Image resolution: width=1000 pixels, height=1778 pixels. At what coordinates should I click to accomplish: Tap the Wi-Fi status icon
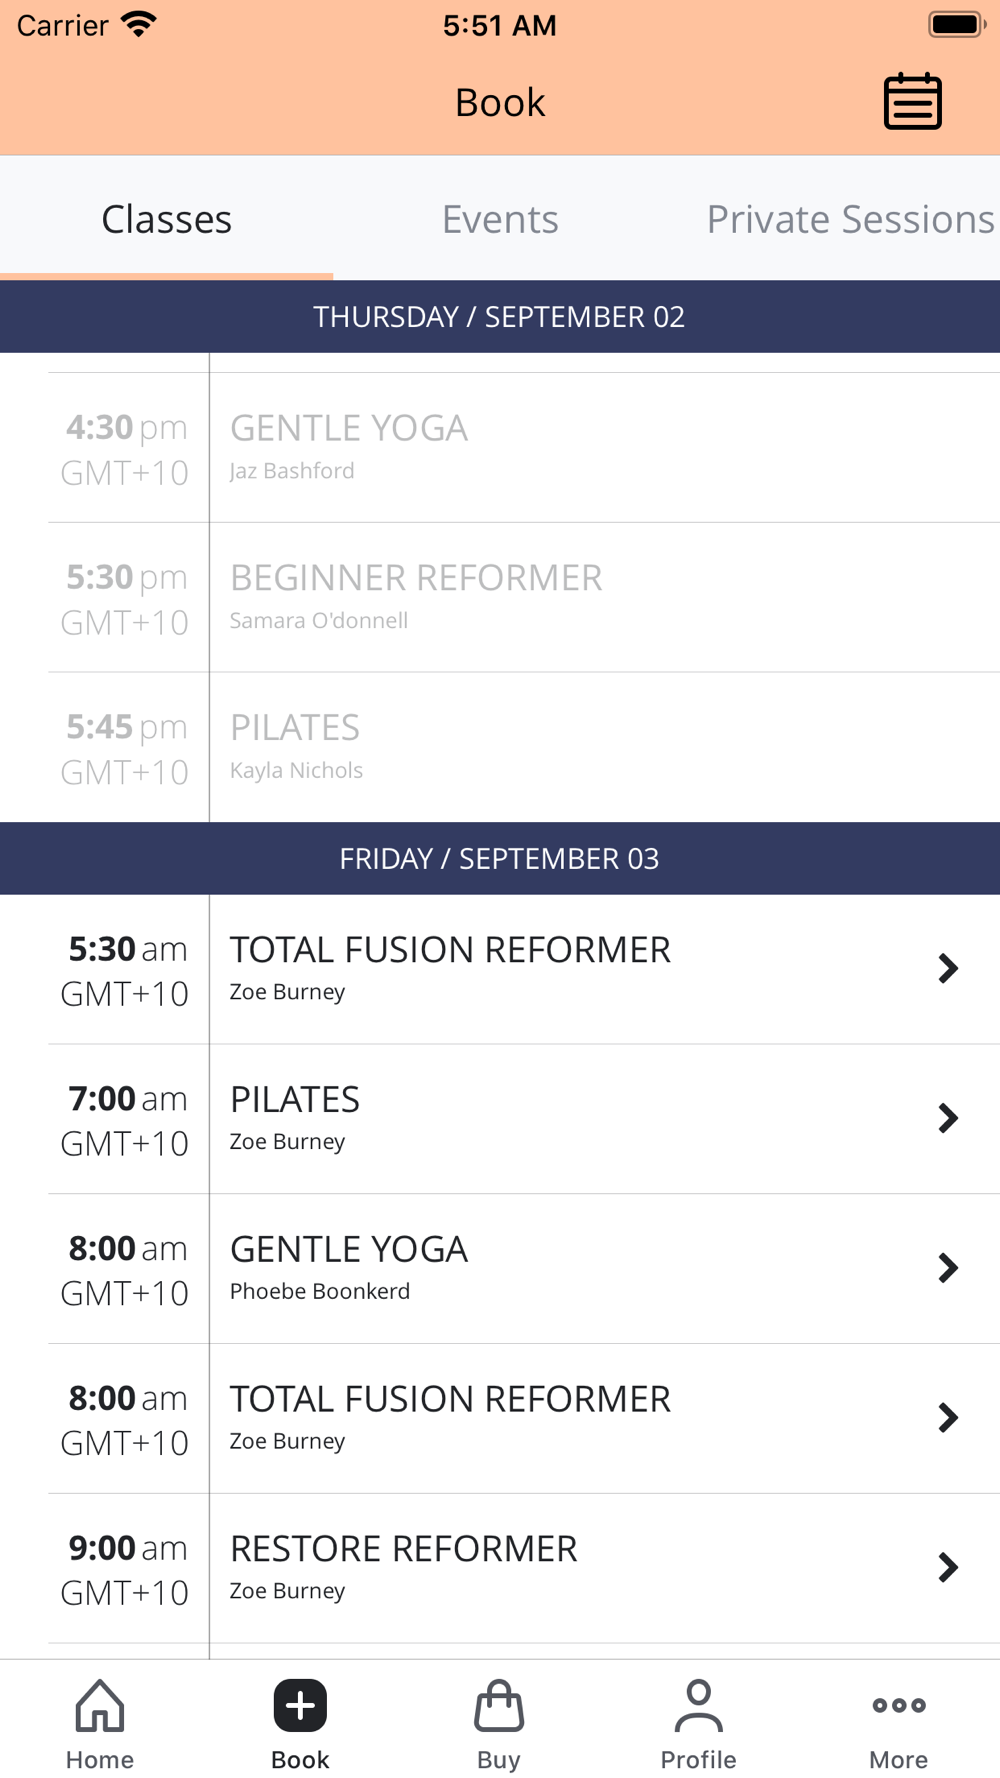click(139, 24)
